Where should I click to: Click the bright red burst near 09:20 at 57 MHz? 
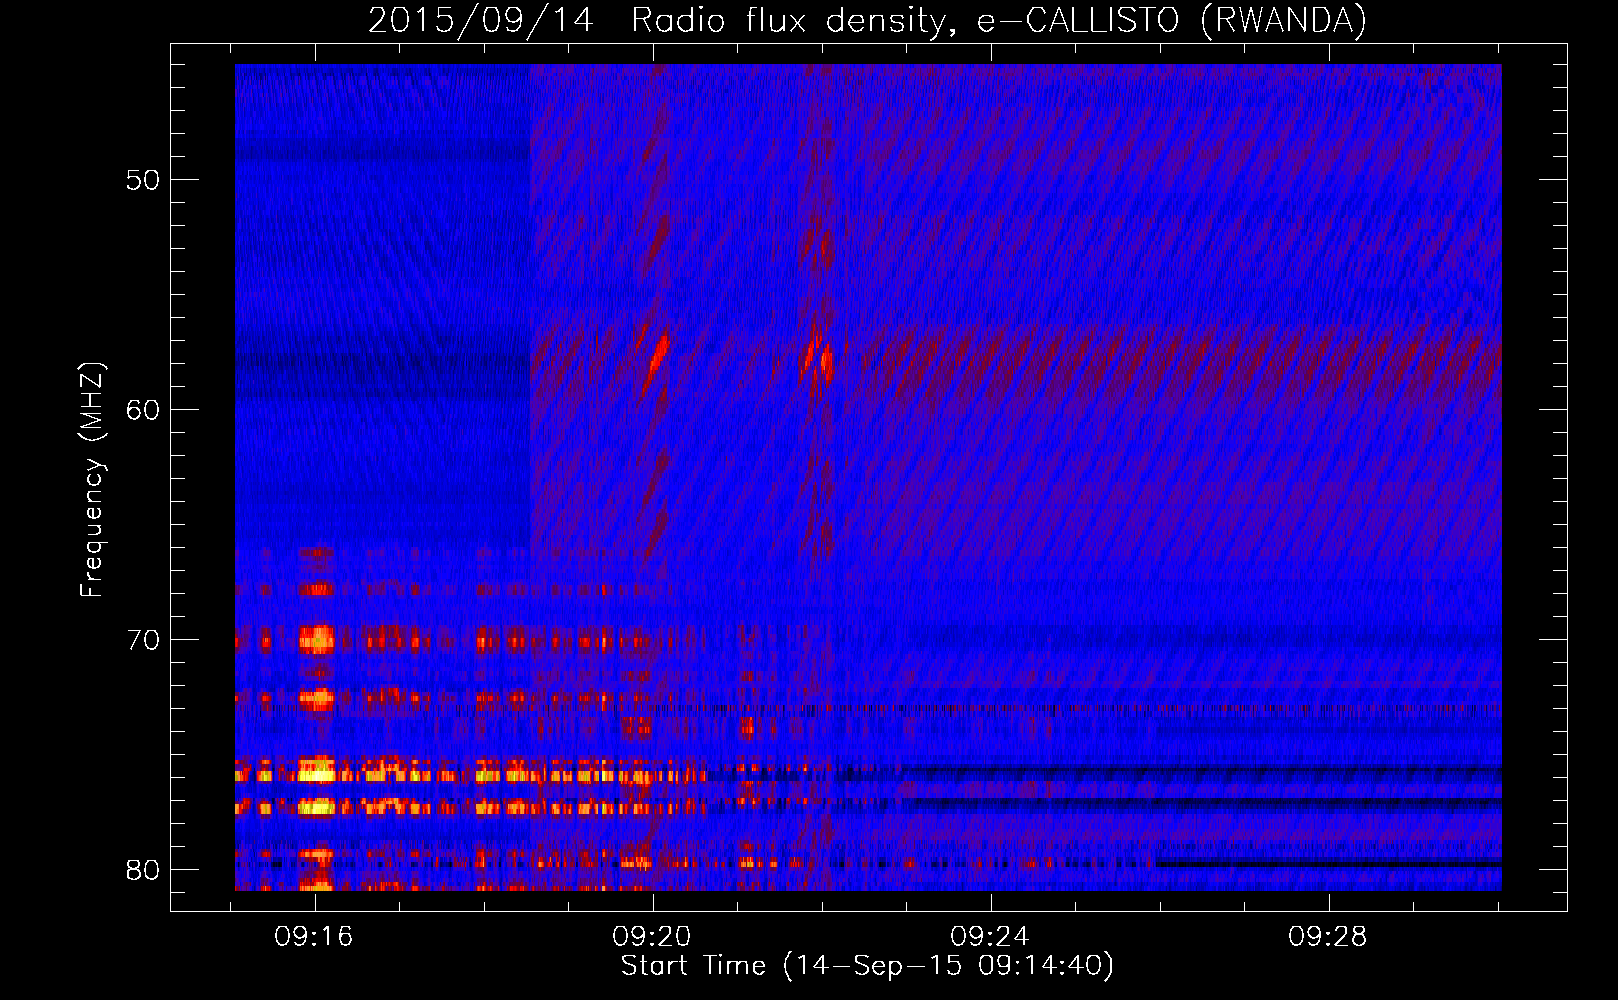coord(657,355)
